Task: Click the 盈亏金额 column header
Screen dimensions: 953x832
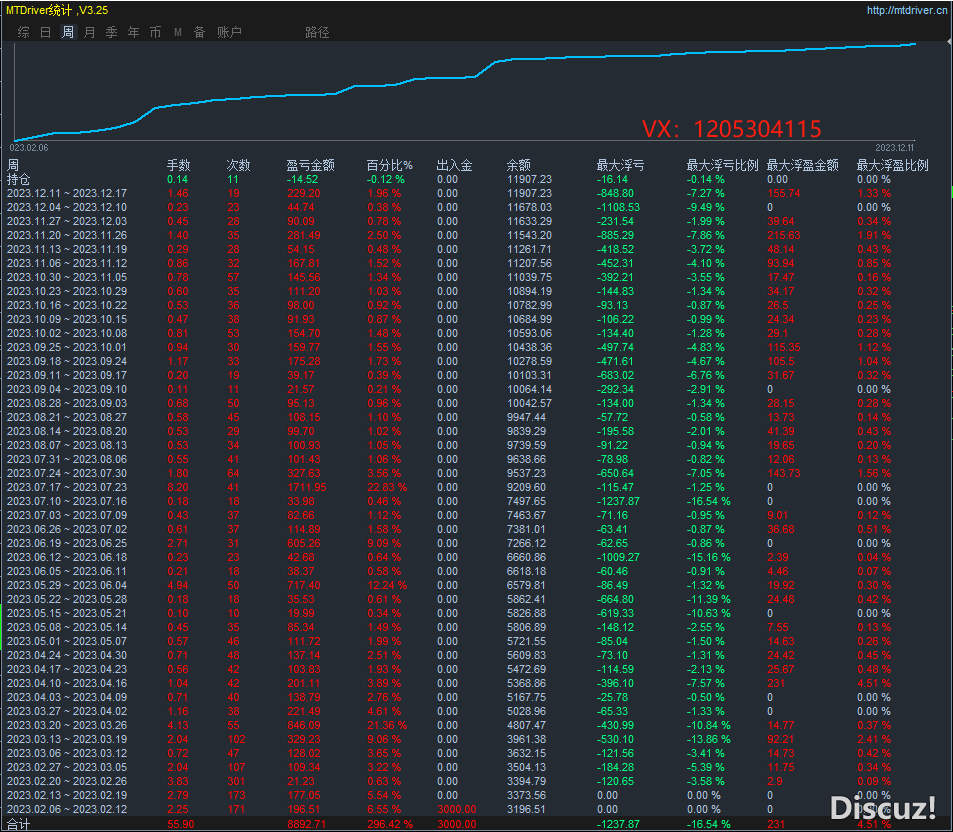Action: [x=310, y=165]
